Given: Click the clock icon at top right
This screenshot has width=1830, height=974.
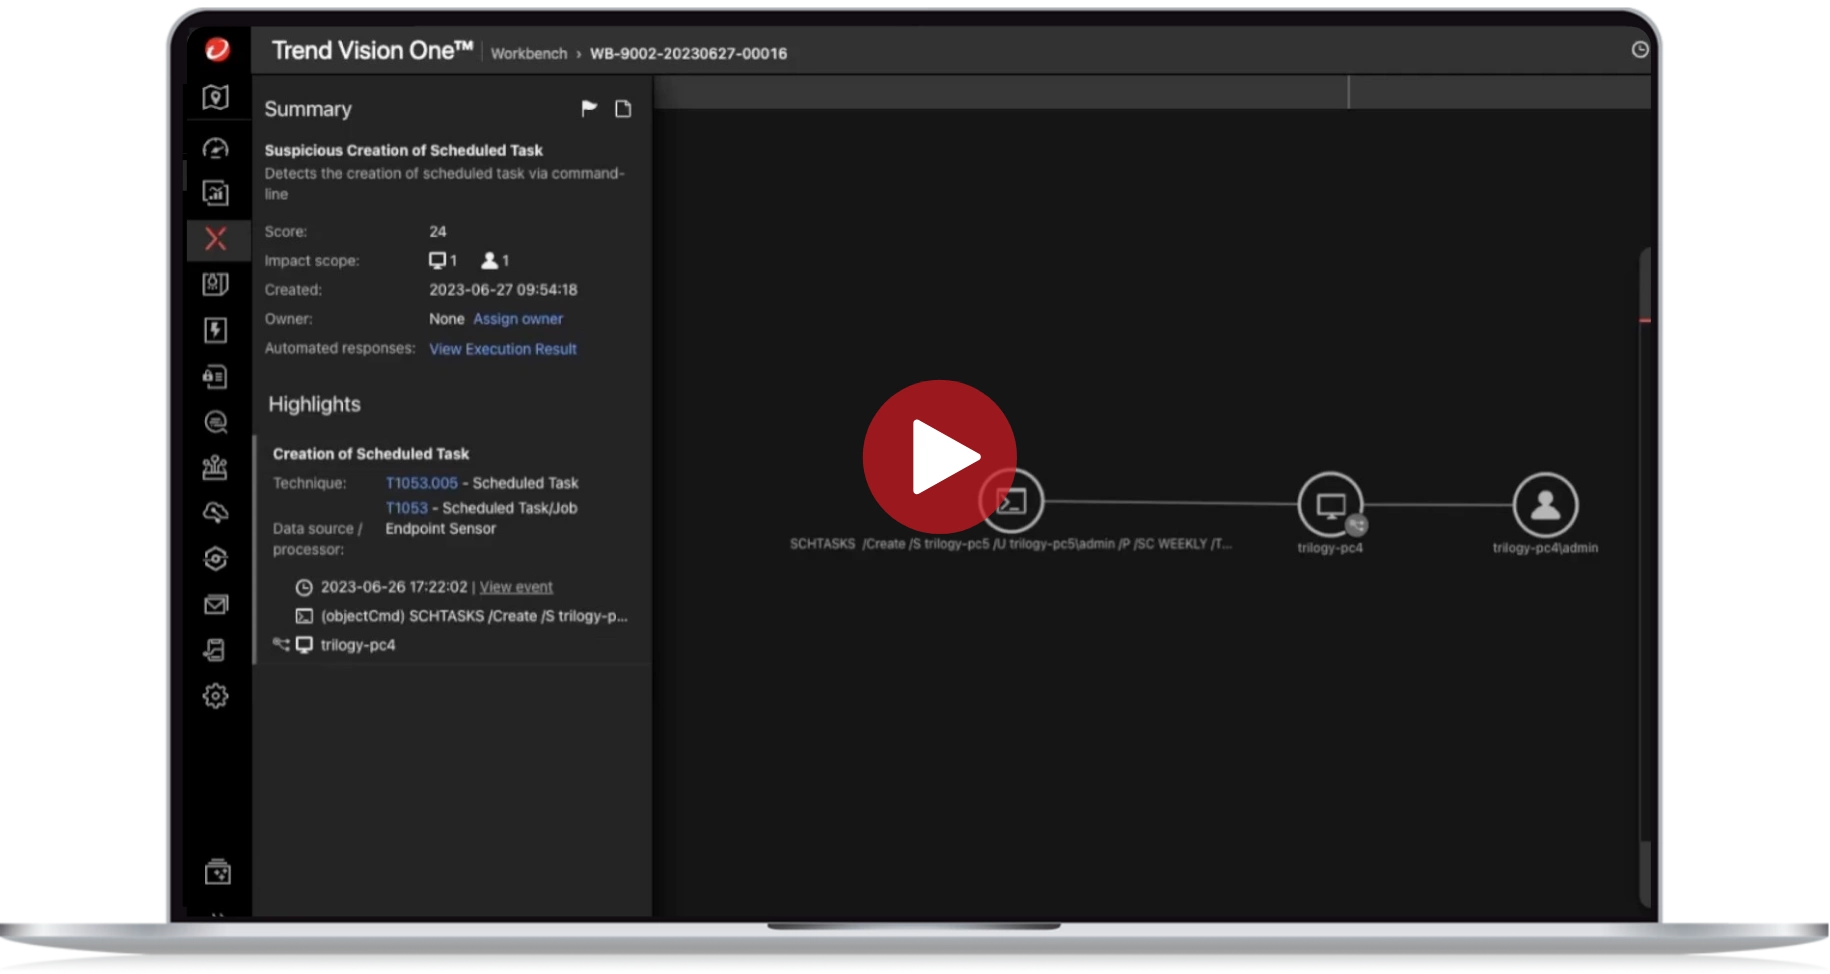Looking at the screenshot, I should (x=1640, y=50).
